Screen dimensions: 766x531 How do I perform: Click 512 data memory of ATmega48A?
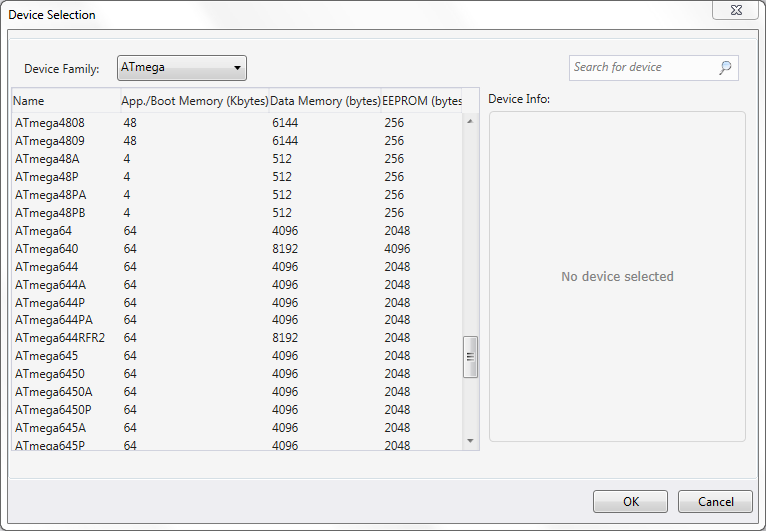tap(282, 159)
